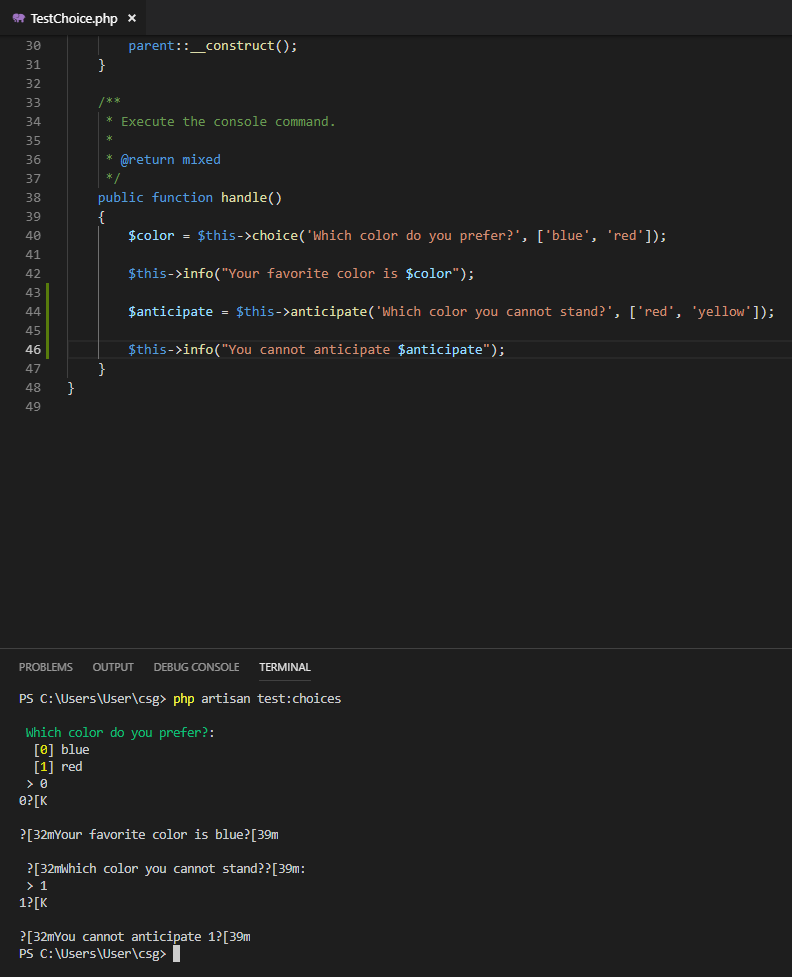
Task: Click the '[0] blue' option in terminal
Action: click(62, 750)
